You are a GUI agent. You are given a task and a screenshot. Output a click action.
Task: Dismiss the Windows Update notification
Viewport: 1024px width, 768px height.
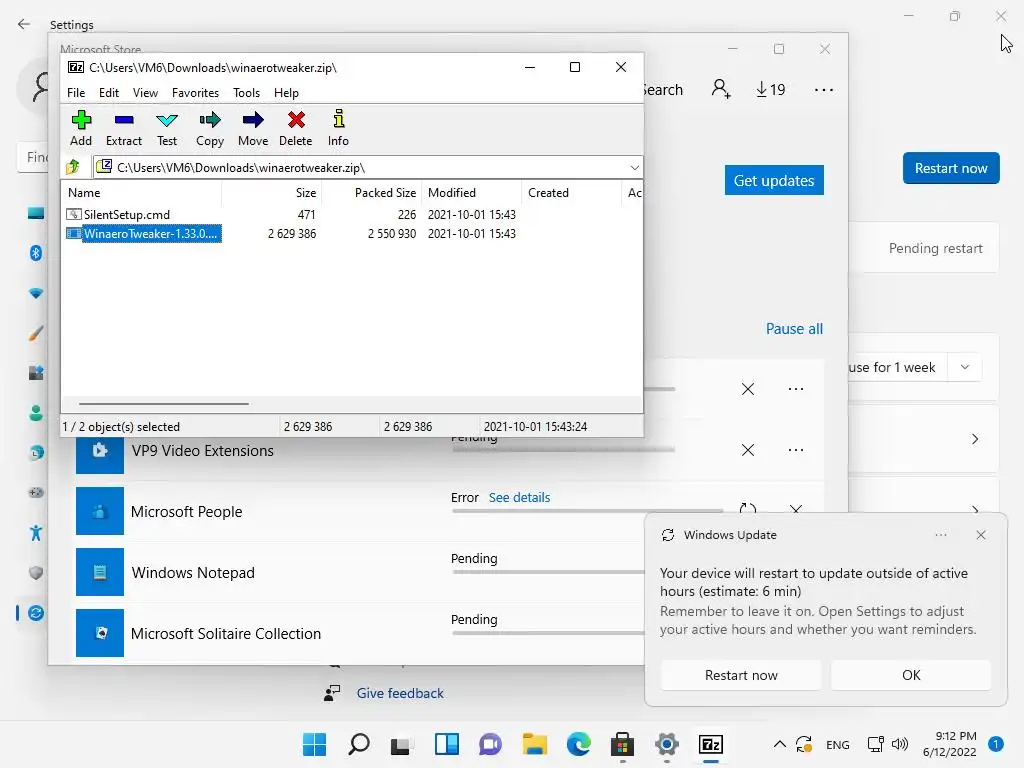pyautogui.click(x=981, y=535)
